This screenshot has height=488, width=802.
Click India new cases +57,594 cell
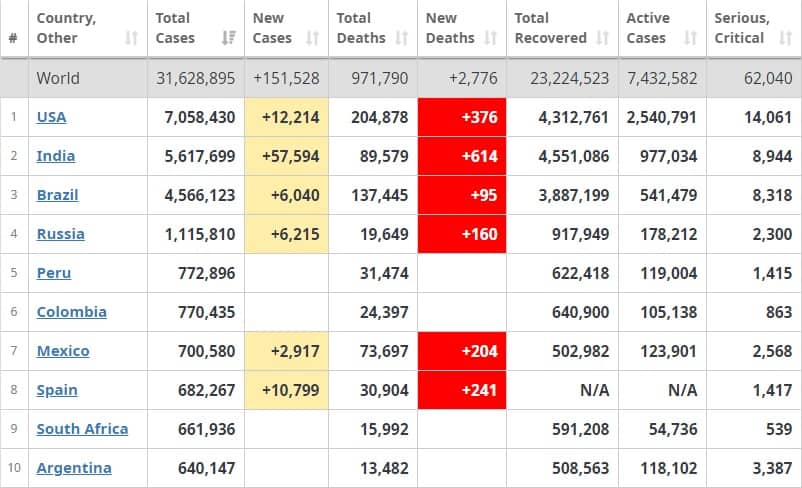pos(286,156)
